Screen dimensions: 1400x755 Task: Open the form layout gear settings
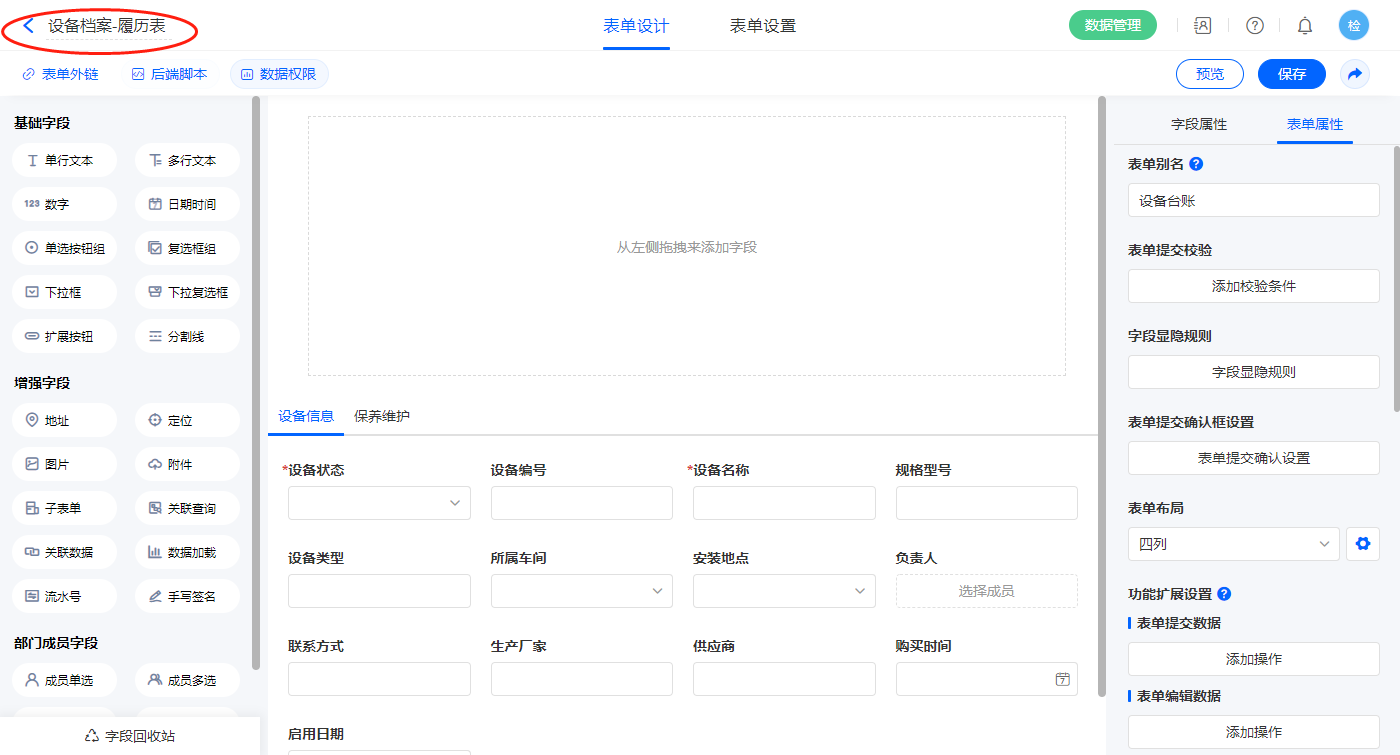[x=1361, y=544]
